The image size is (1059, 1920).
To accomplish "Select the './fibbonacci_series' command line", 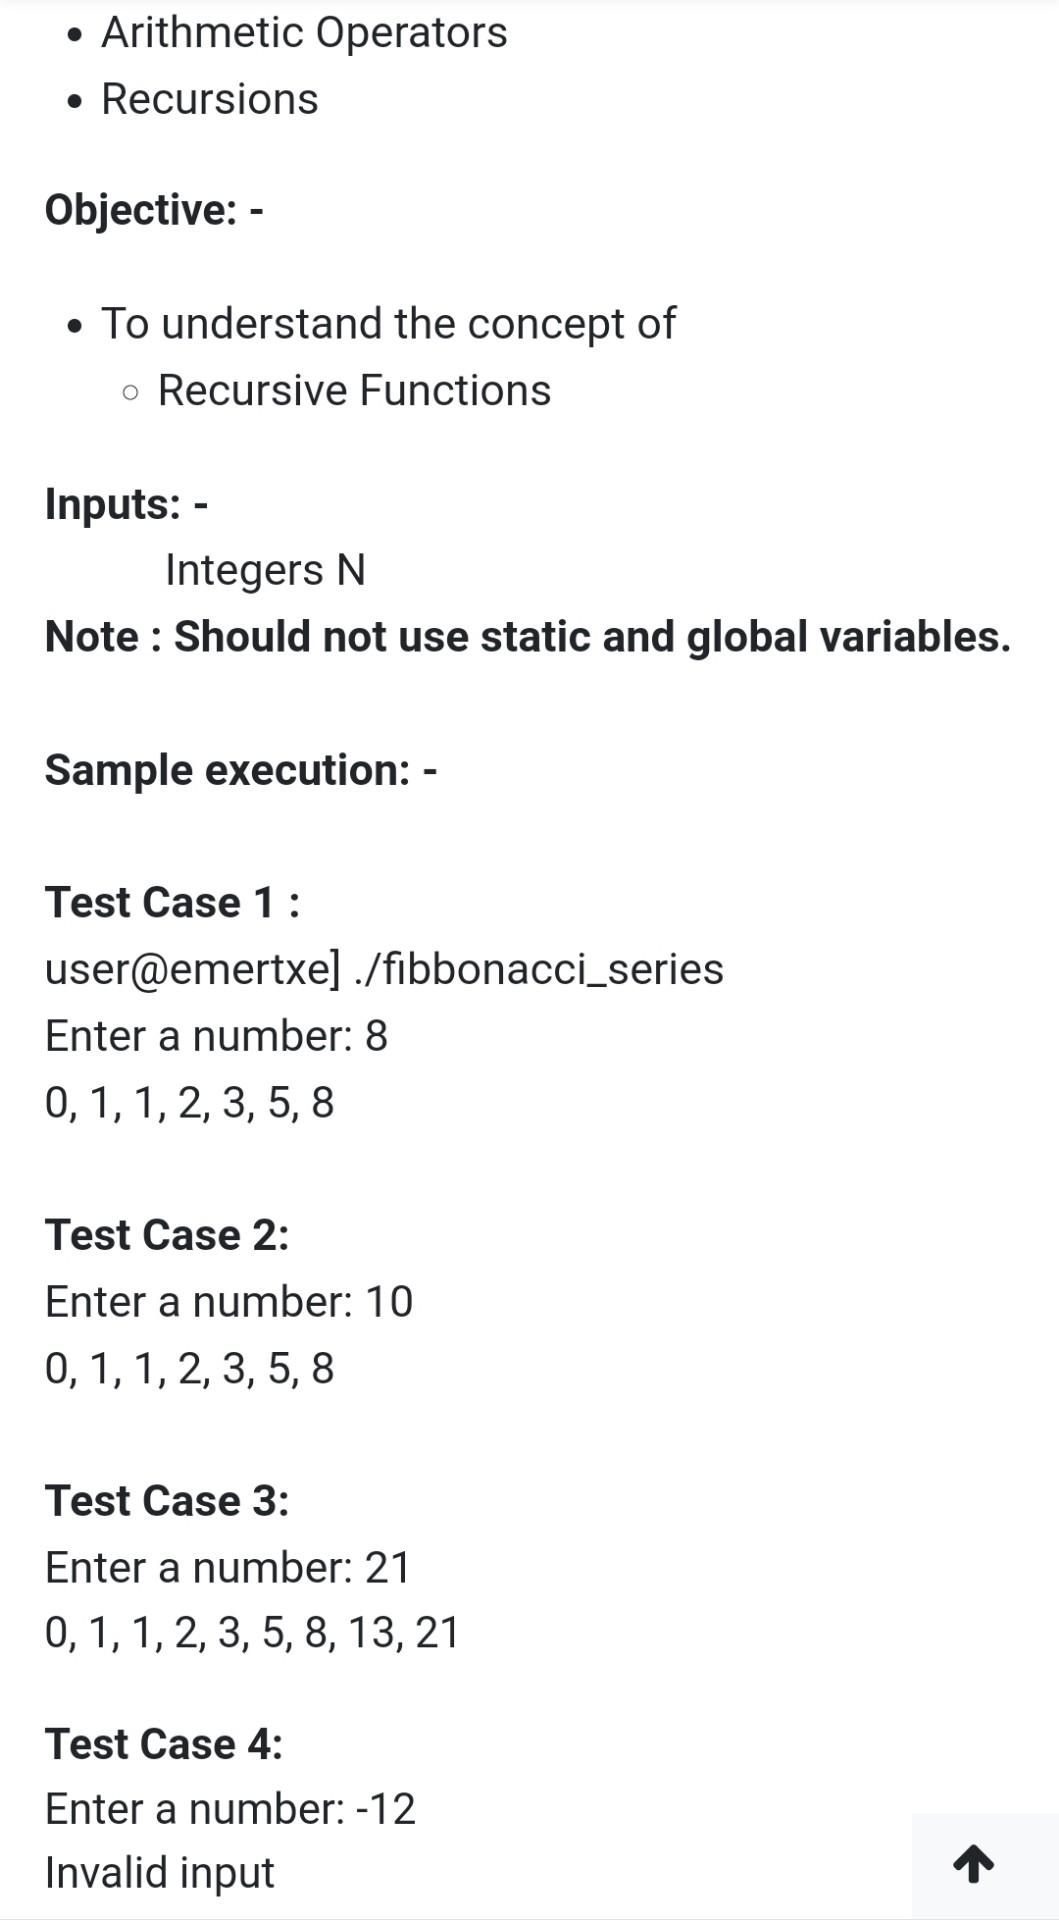I will 384,969.
